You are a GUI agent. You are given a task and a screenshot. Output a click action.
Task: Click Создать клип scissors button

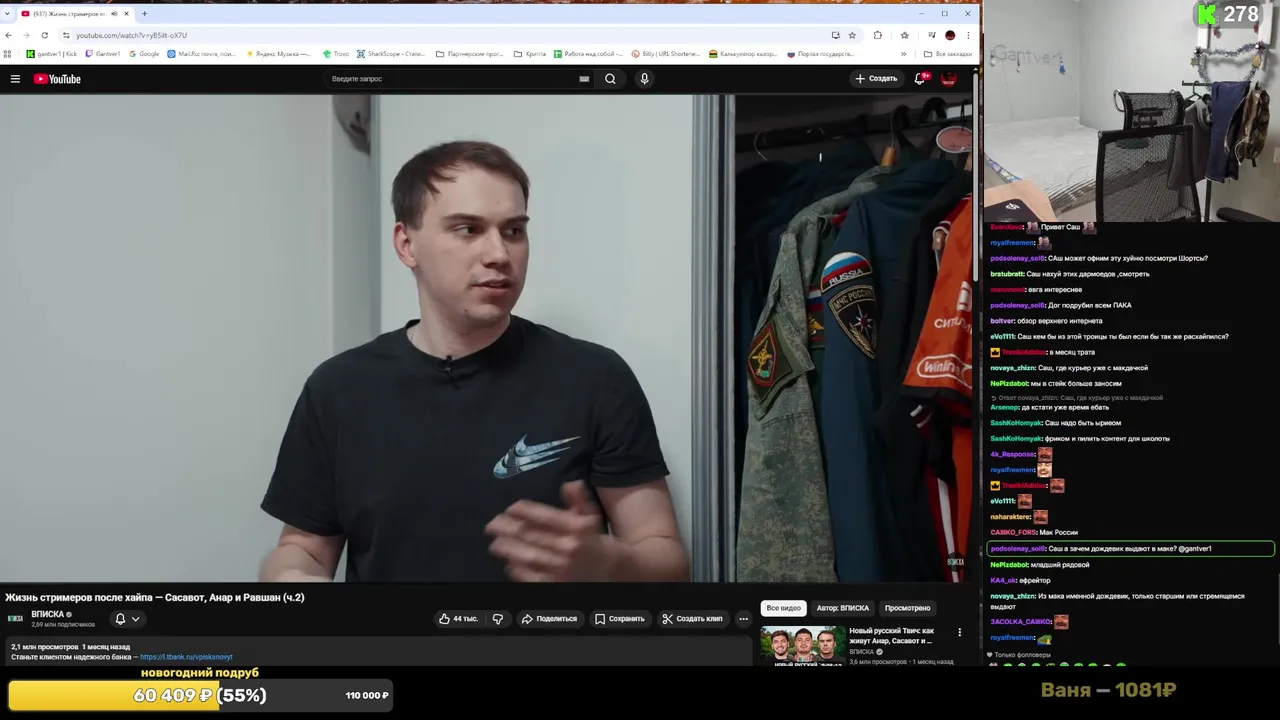point(692,619)
